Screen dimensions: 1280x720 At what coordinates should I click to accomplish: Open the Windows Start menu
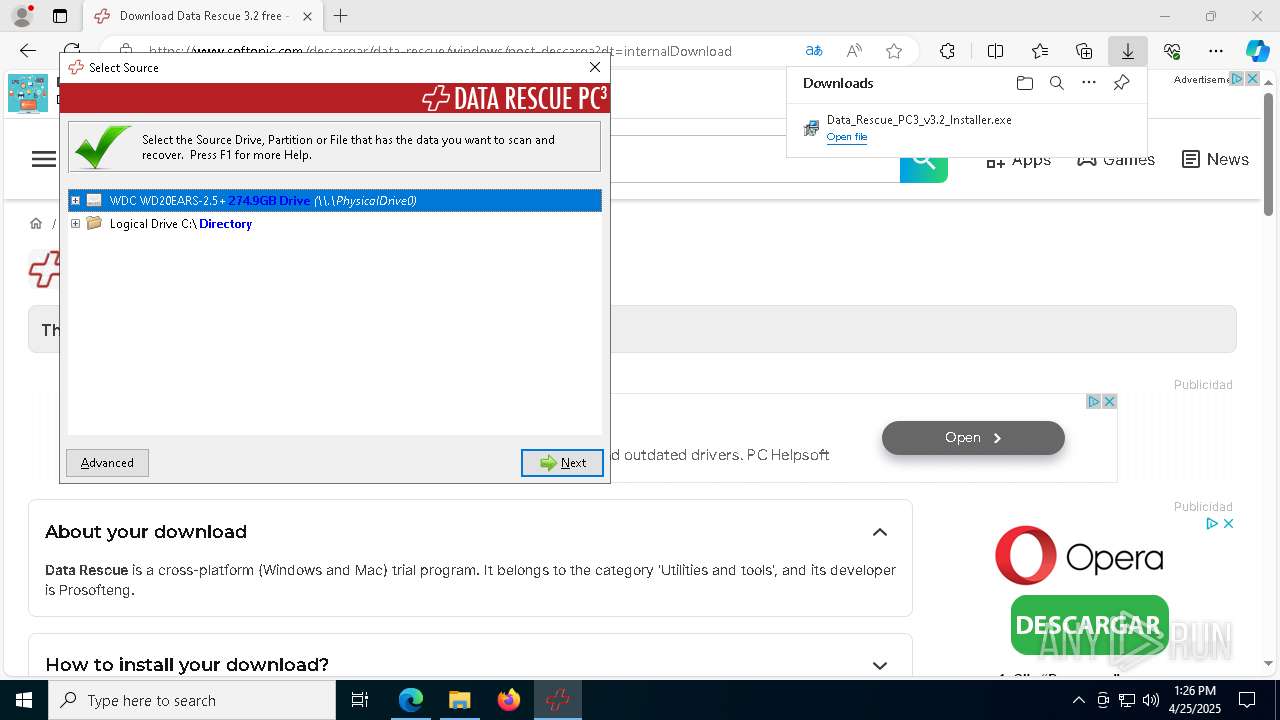(x=24, y=700)
